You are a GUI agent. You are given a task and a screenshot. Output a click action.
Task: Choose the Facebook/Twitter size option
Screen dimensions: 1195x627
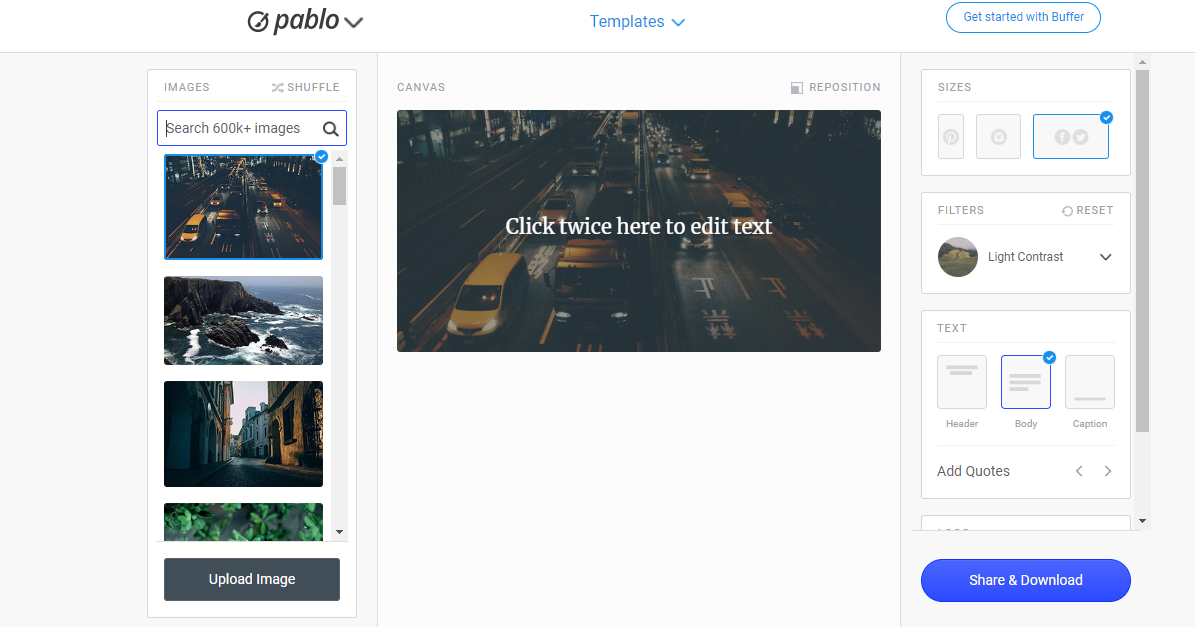click(x=1070, y=136)
